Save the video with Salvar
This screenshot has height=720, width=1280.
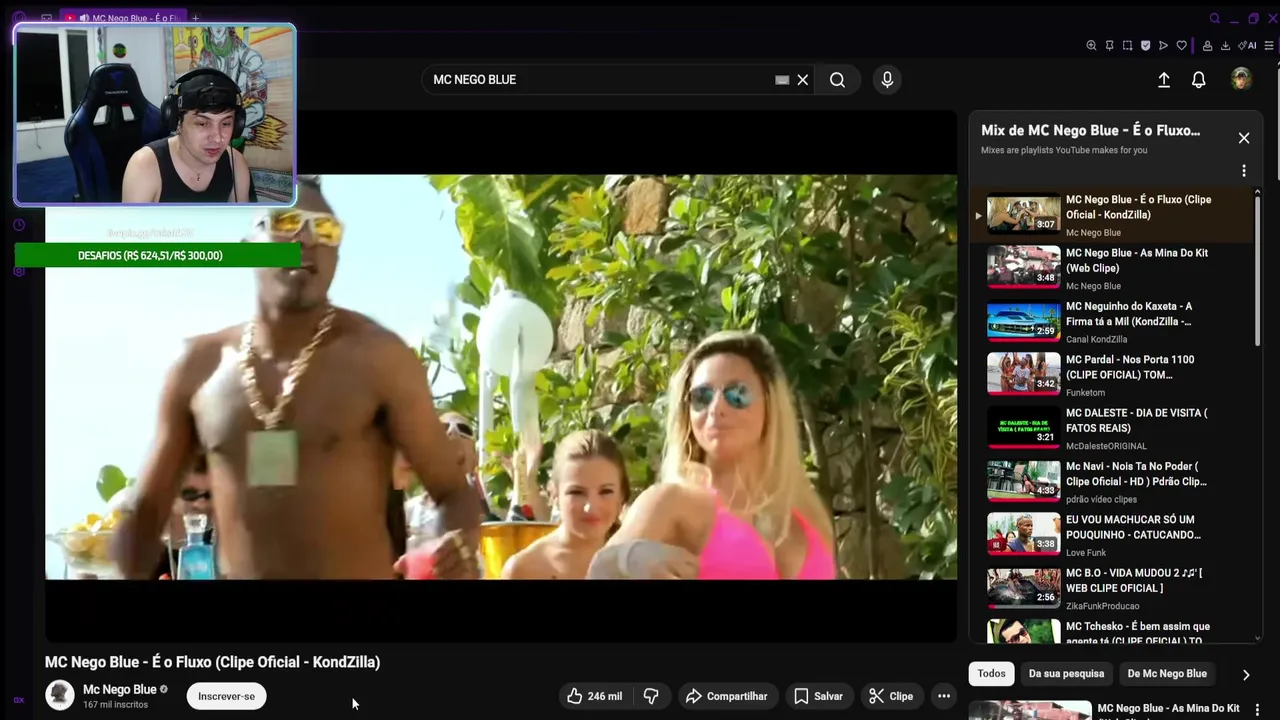(818, 696)
